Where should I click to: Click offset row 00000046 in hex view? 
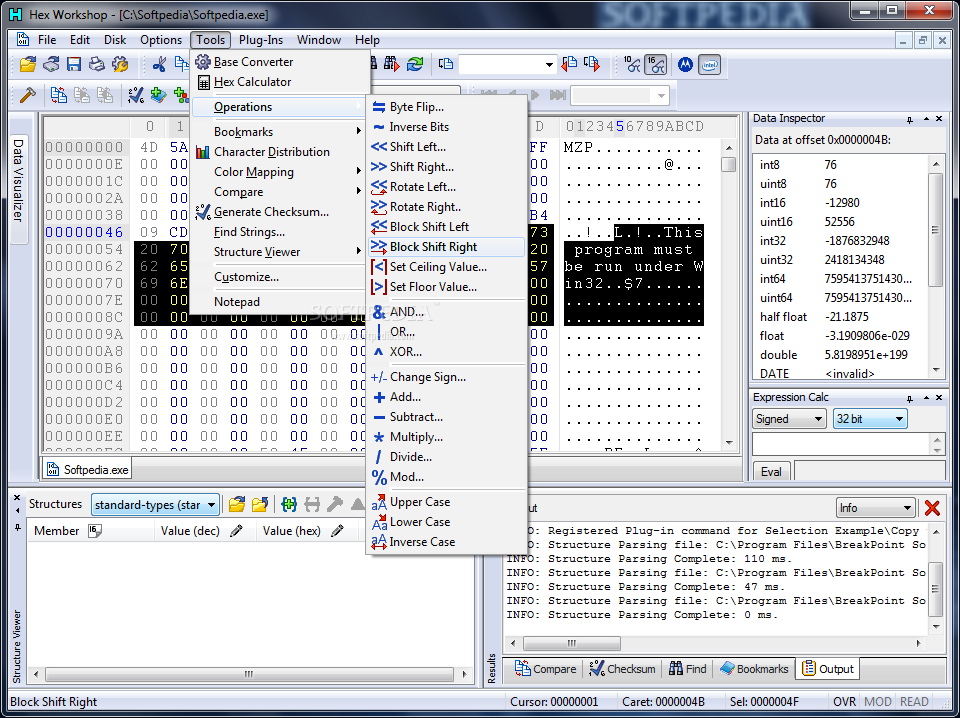click(x=84, y=232)
